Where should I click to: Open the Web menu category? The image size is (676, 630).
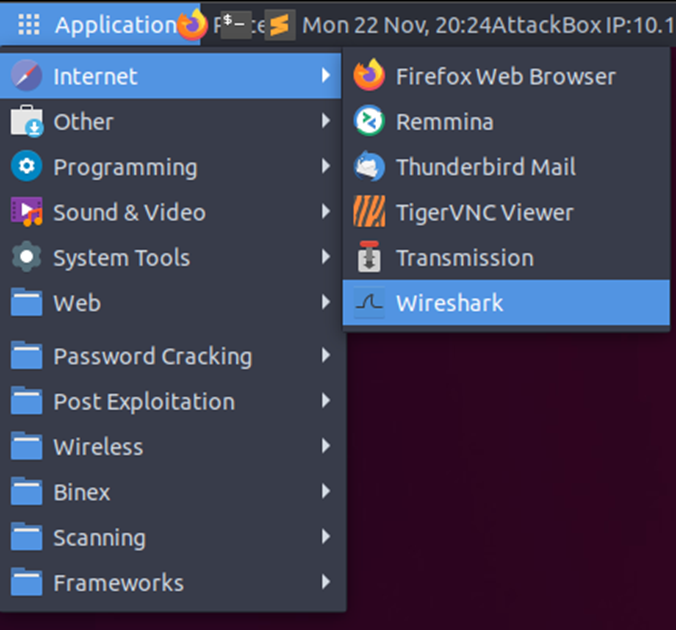tap(171, 302)
